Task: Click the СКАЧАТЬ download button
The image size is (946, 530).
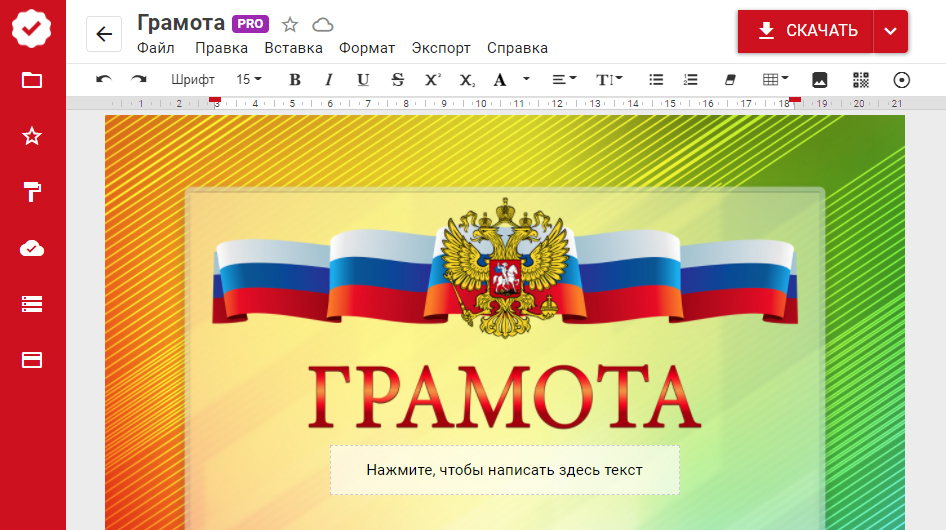Action: point(806,31)
